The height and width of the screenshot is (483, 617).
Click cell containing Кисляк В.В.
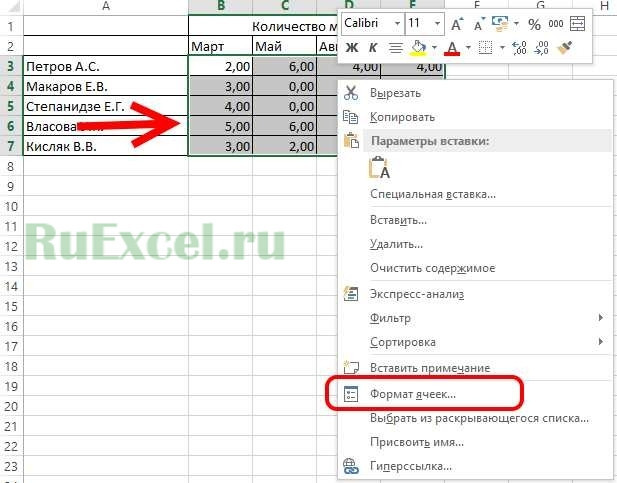click(106, 146)
